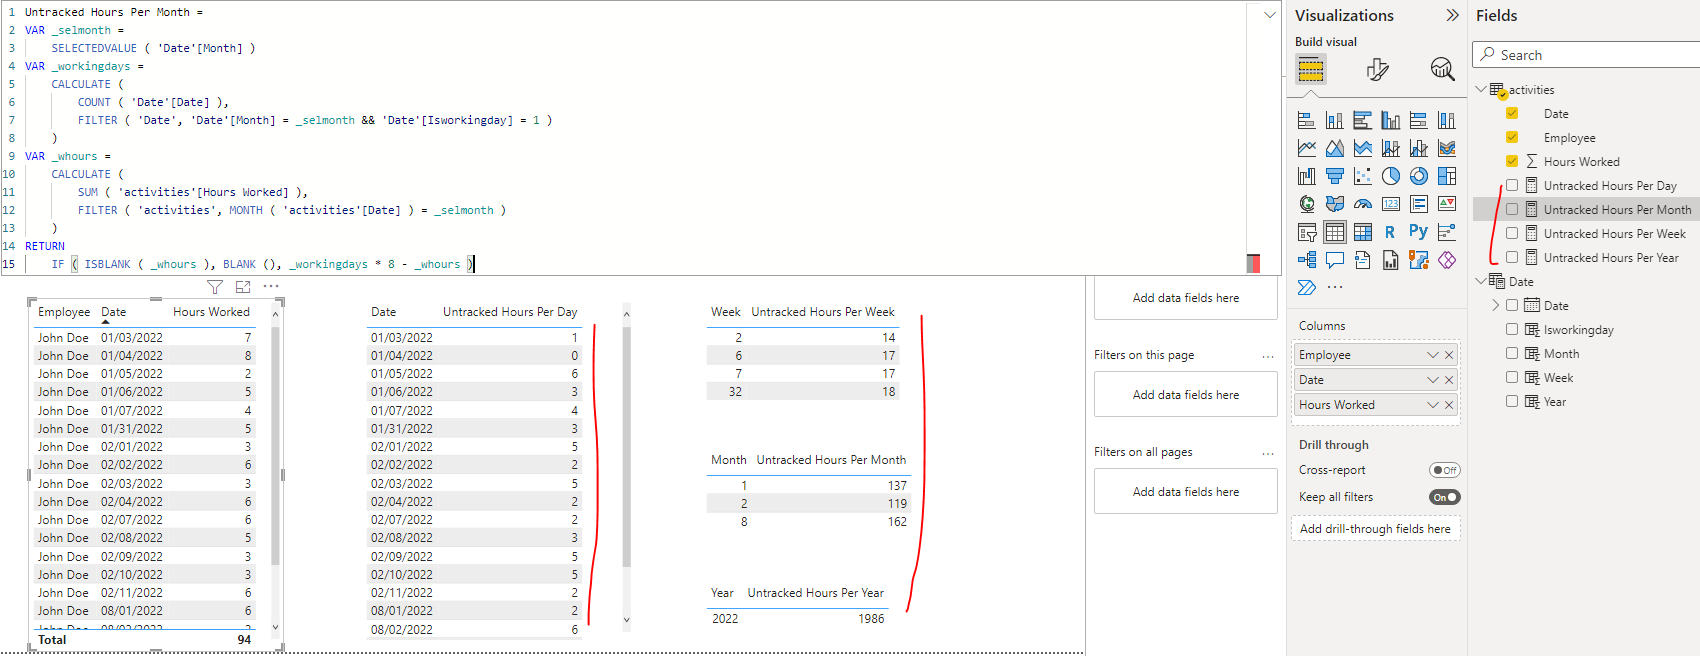This screenshot has width=1700, height=656.
Task: Remove Employee from Columns well
Action: [x=1449, y=355]
